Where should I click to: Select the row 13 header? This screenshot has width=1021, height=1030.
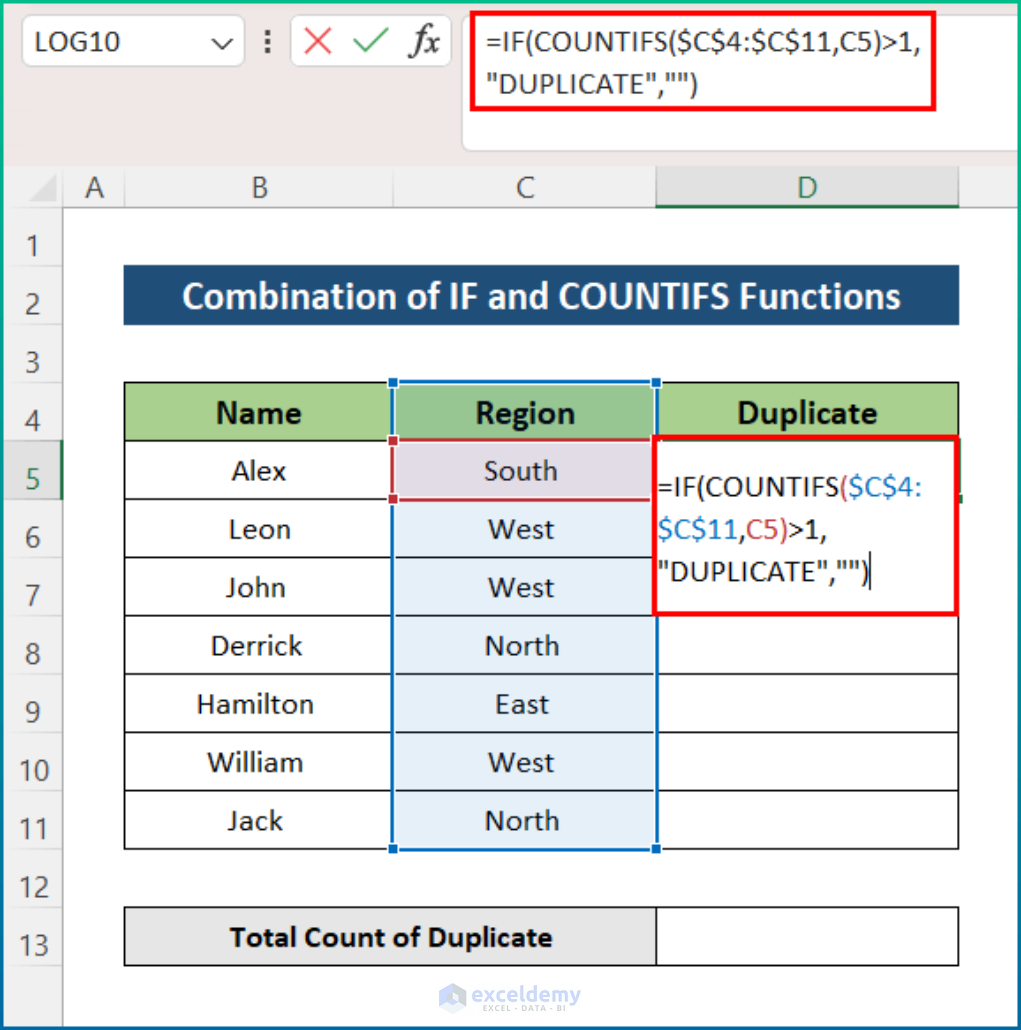33,944
